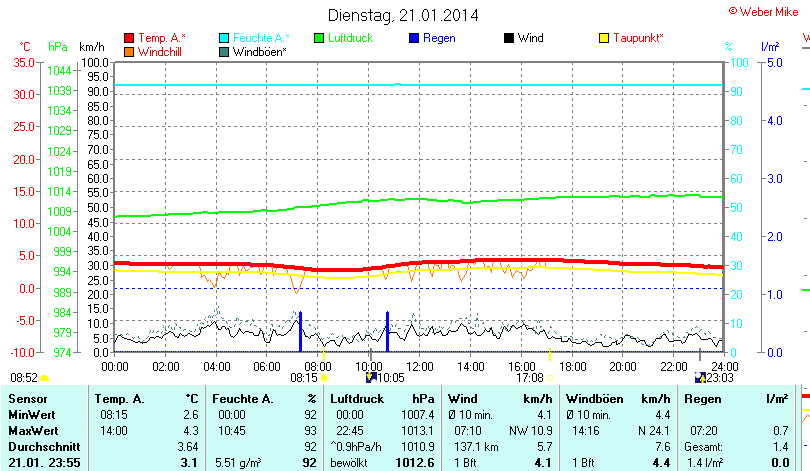Click the Luftdruck legend label
This screenshot has height=471, width=810.
coord(351,38)
